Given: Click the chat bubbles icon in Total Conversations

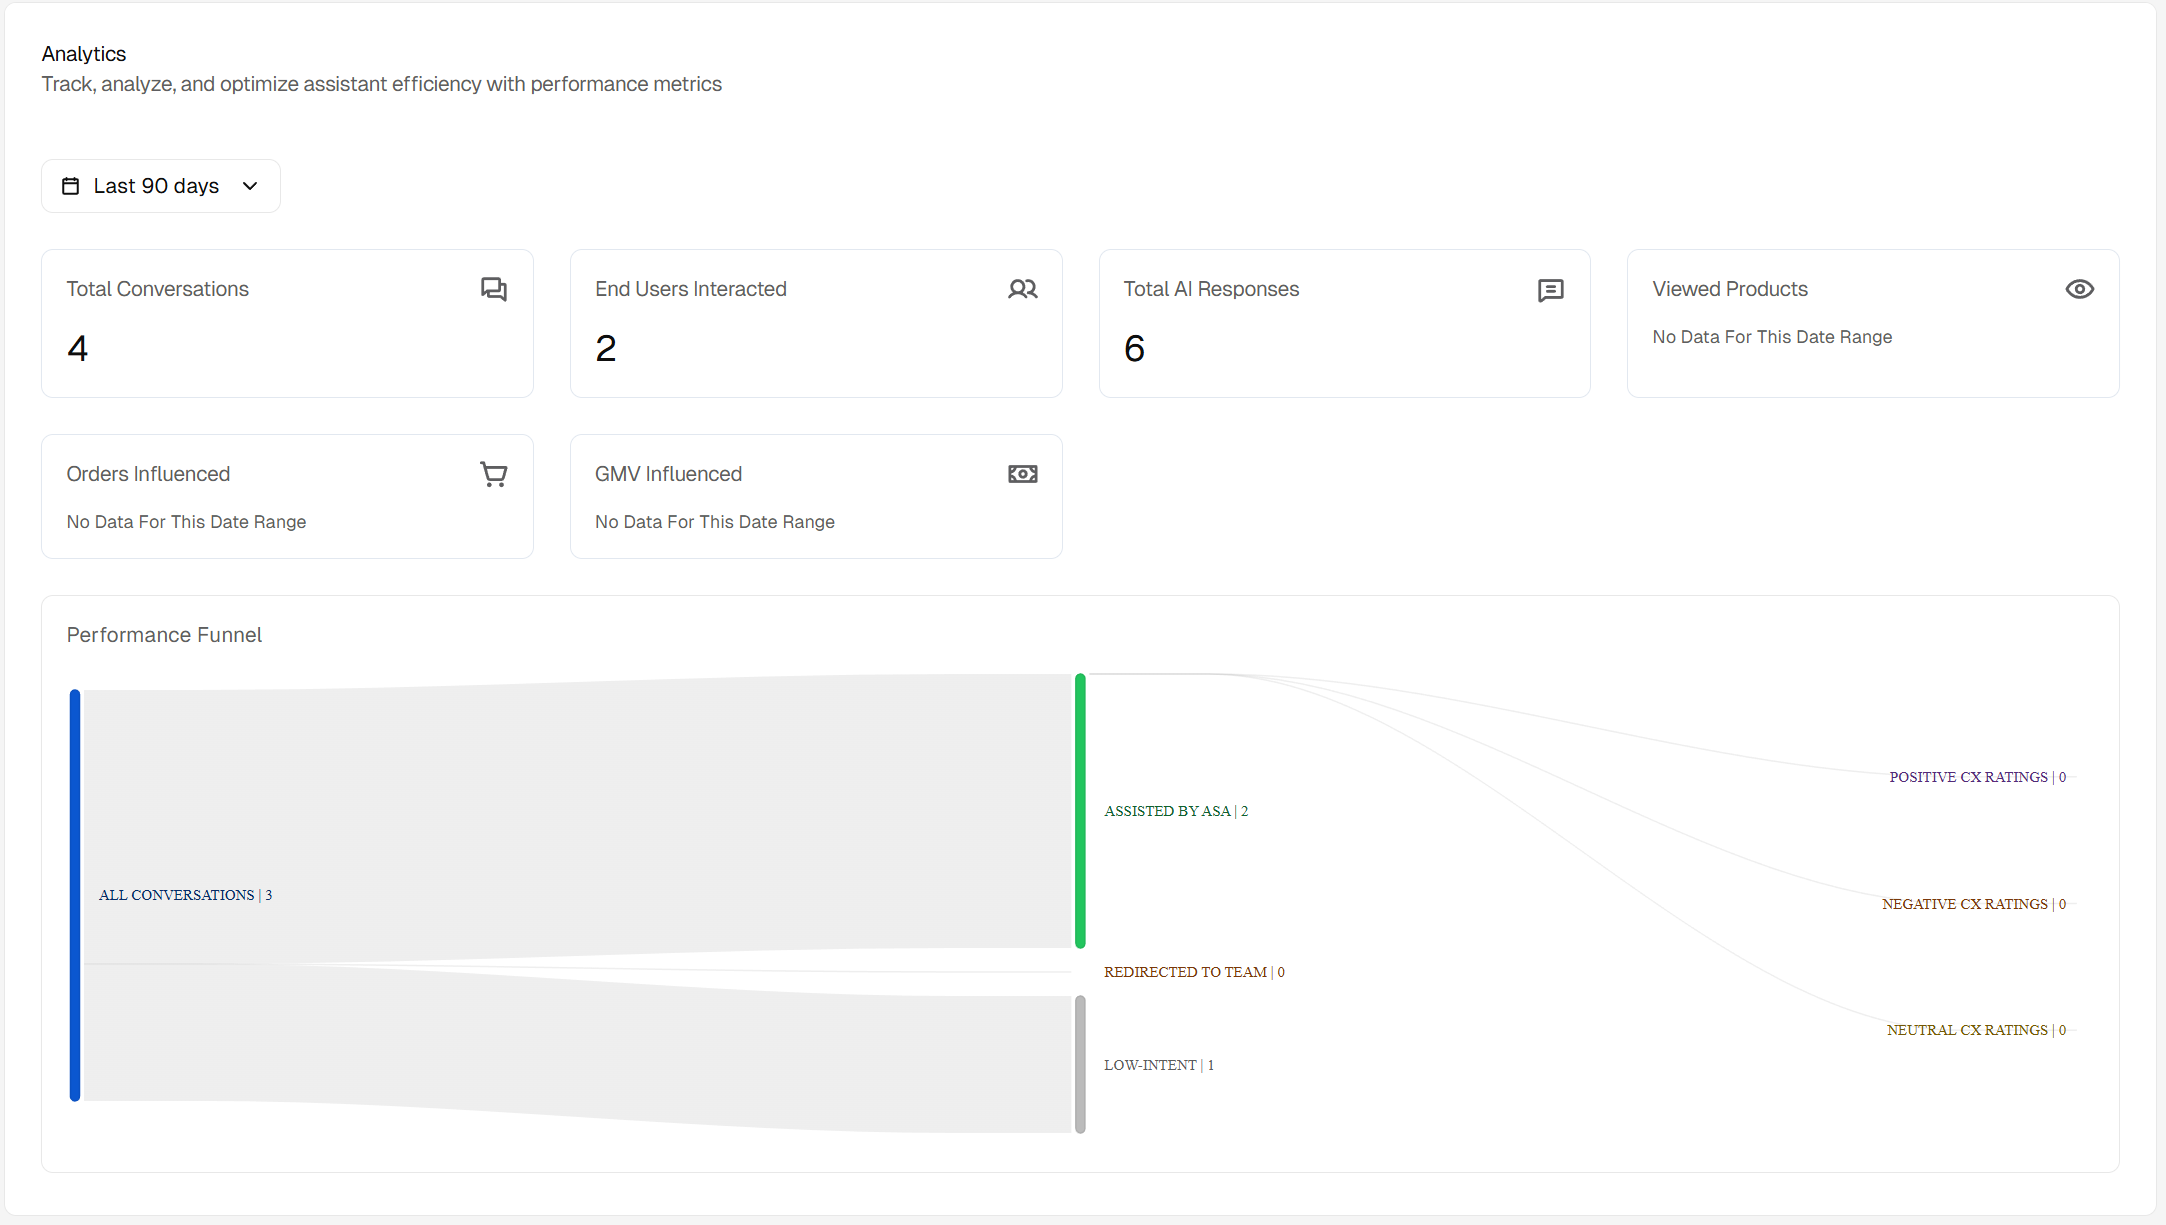Looking at the screenshot, I should 494,289.
